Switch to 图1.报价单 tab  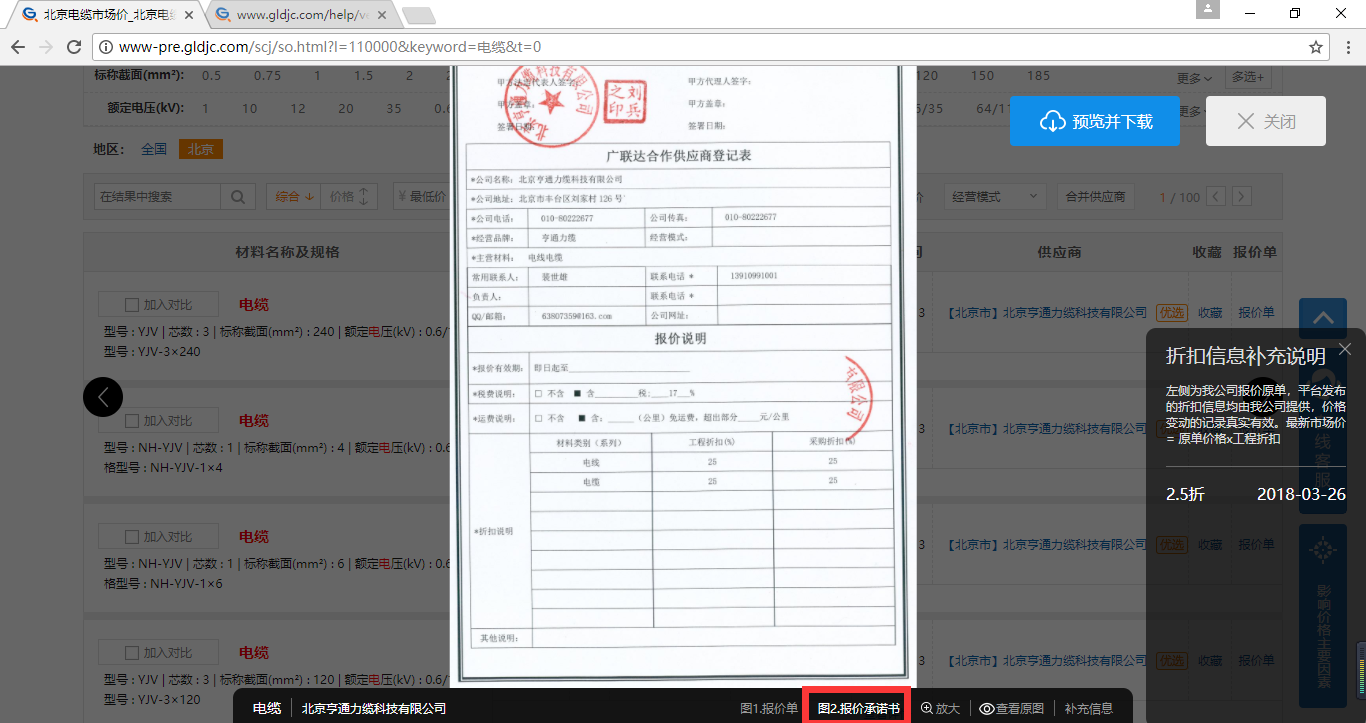(x=769, y=708)
